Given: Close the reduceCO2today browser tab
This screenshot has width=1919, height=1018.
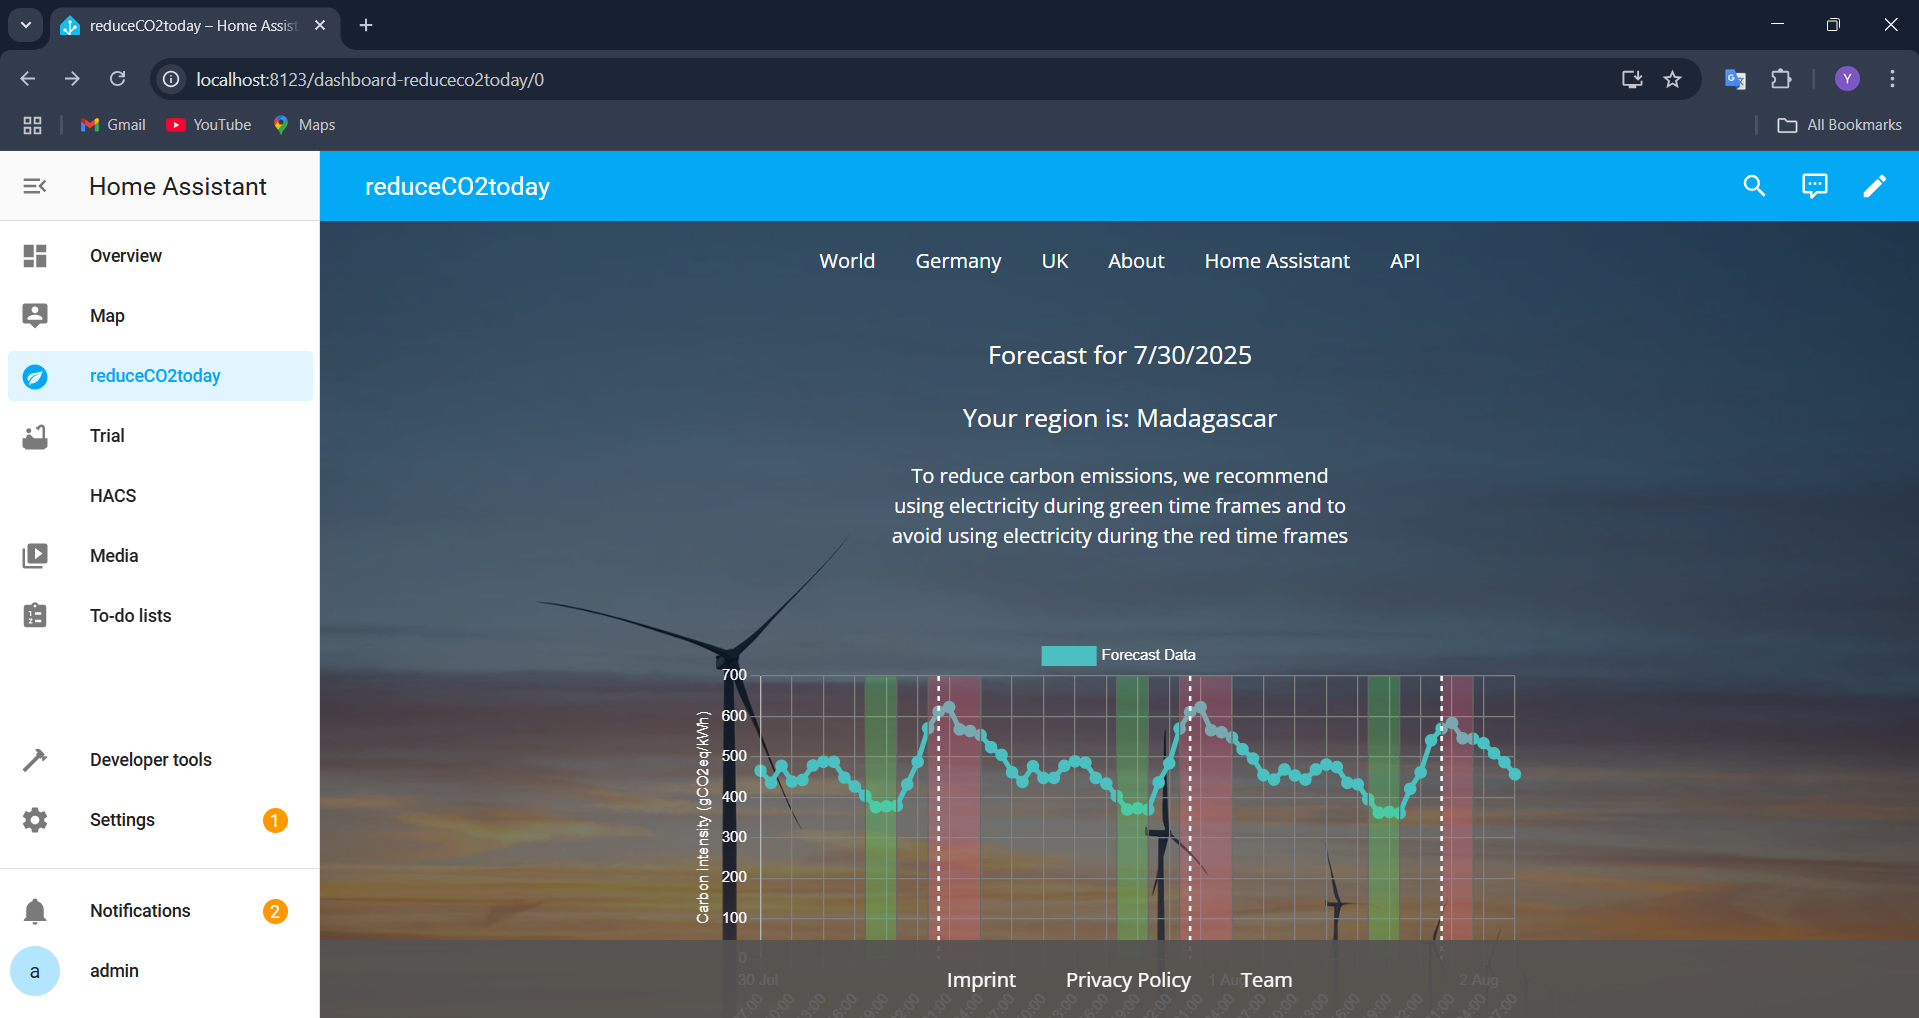Looking at the screenshot, I should click(x=320, y=25).
